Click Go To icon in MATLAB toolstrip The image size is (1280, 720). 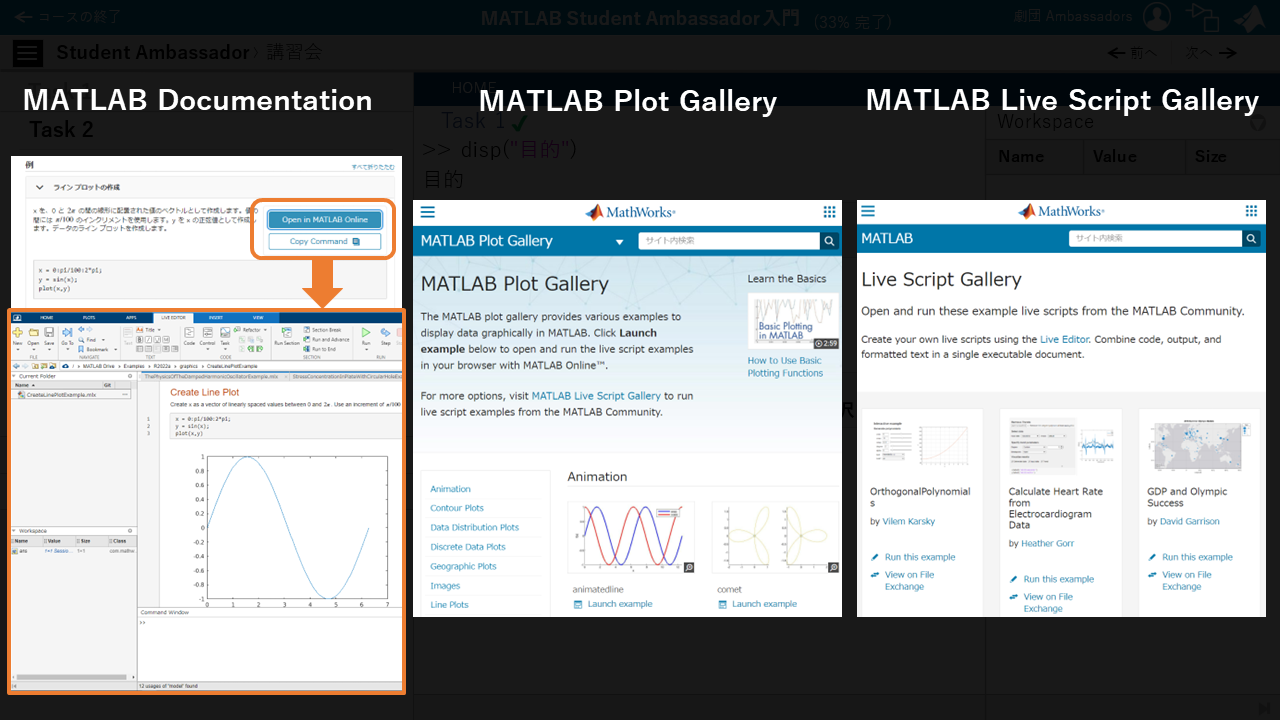pos(67,332)
